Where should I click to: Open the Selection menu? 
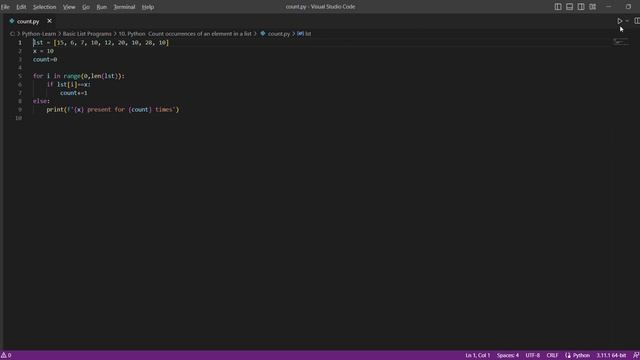44,7
